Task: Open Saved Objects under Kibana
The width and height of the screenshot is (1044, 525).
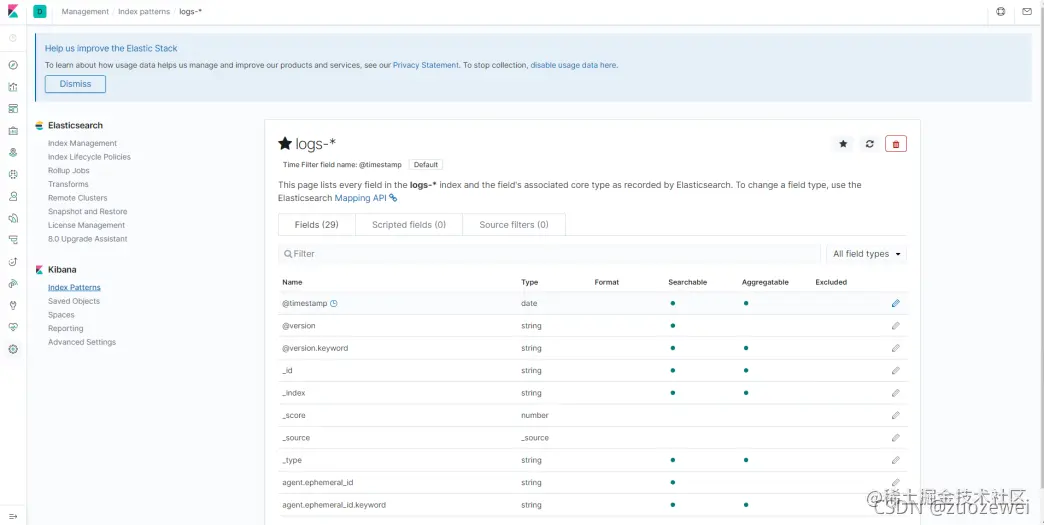Action: pos(74,301)
